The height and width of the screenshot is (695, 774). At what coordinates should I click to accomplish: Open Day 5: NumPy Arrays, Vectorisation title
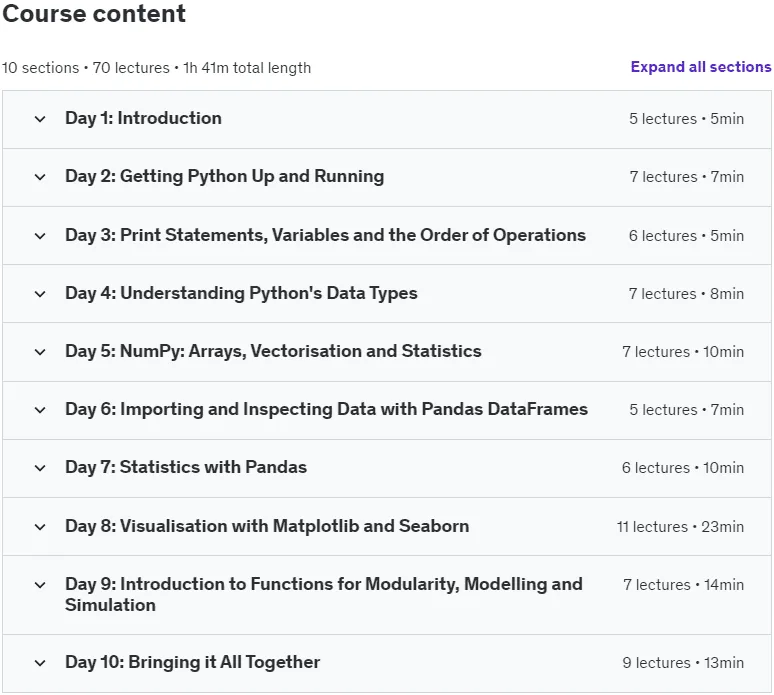(273, 351)
